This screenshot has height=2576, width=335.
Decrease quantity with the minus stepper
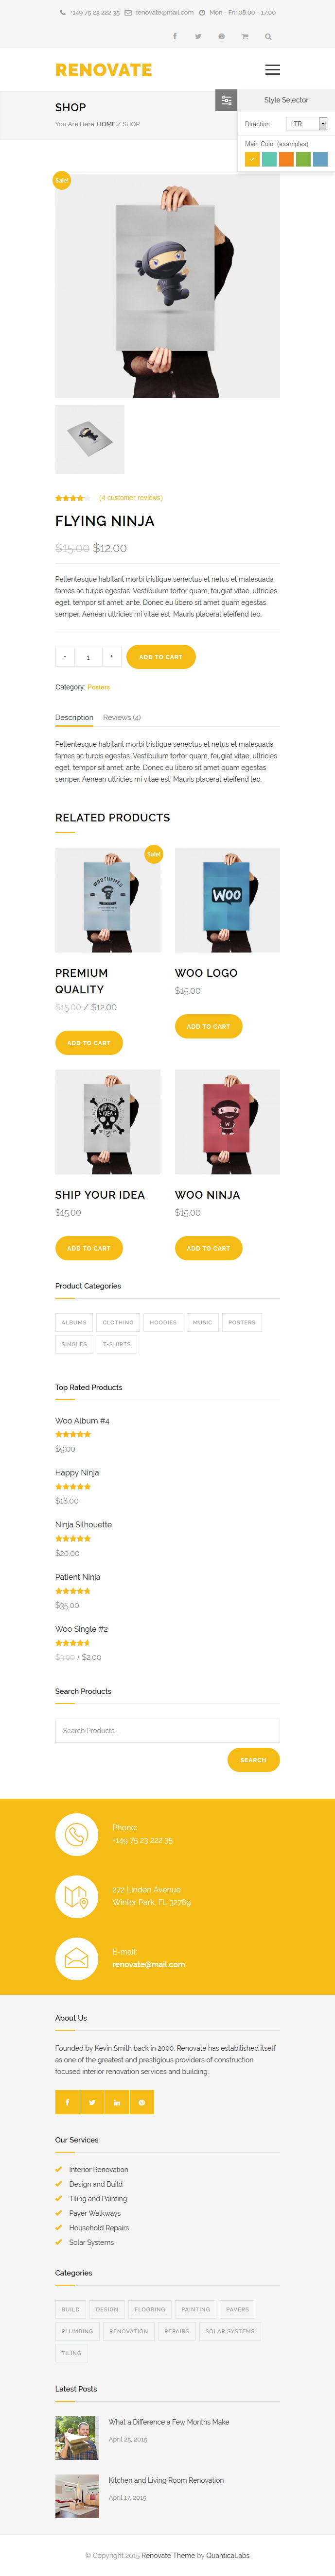click(65, 657)
